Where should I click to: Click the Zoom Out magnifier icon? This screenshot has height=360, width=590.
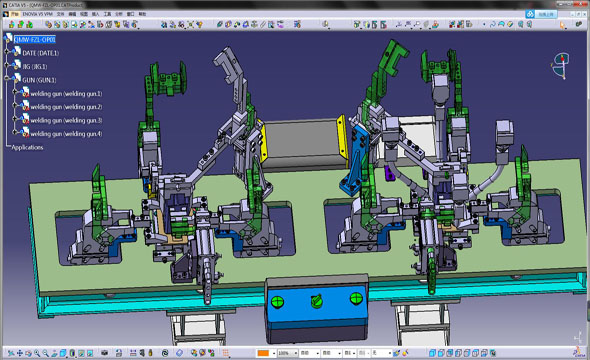46,353
